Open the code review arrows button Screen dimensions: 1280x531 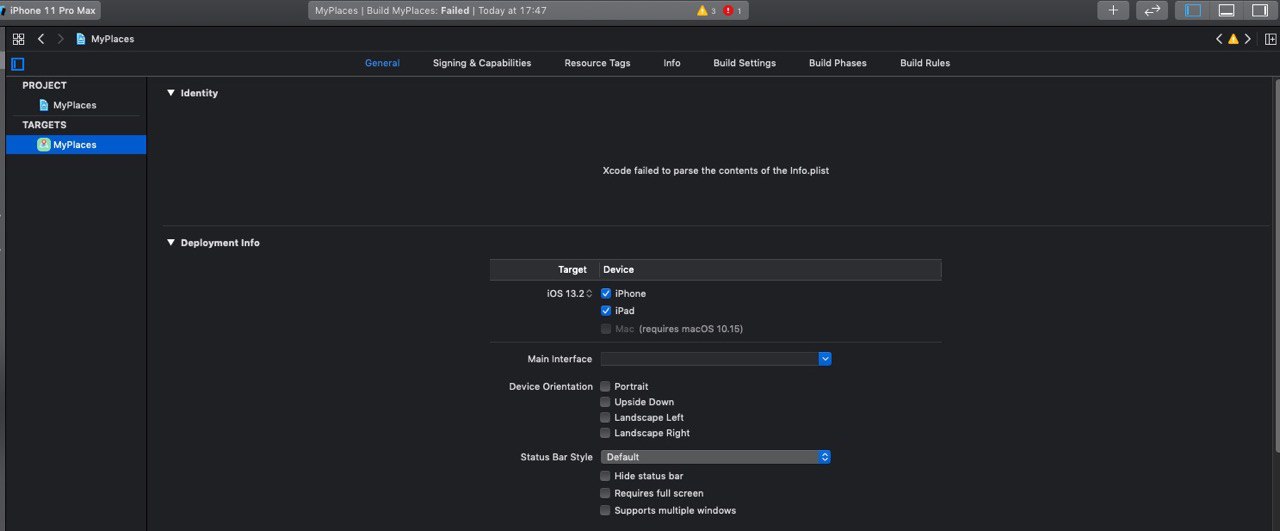point(1153,10)
